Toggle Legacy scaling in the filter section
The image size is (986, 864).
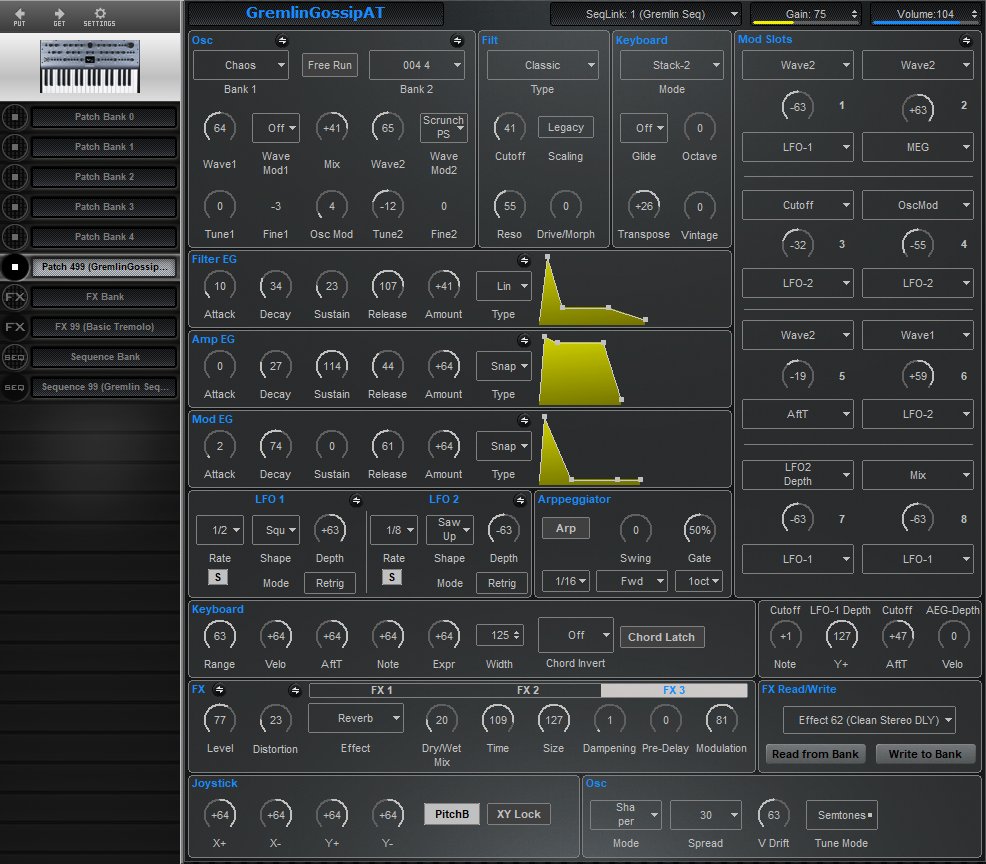565,128
